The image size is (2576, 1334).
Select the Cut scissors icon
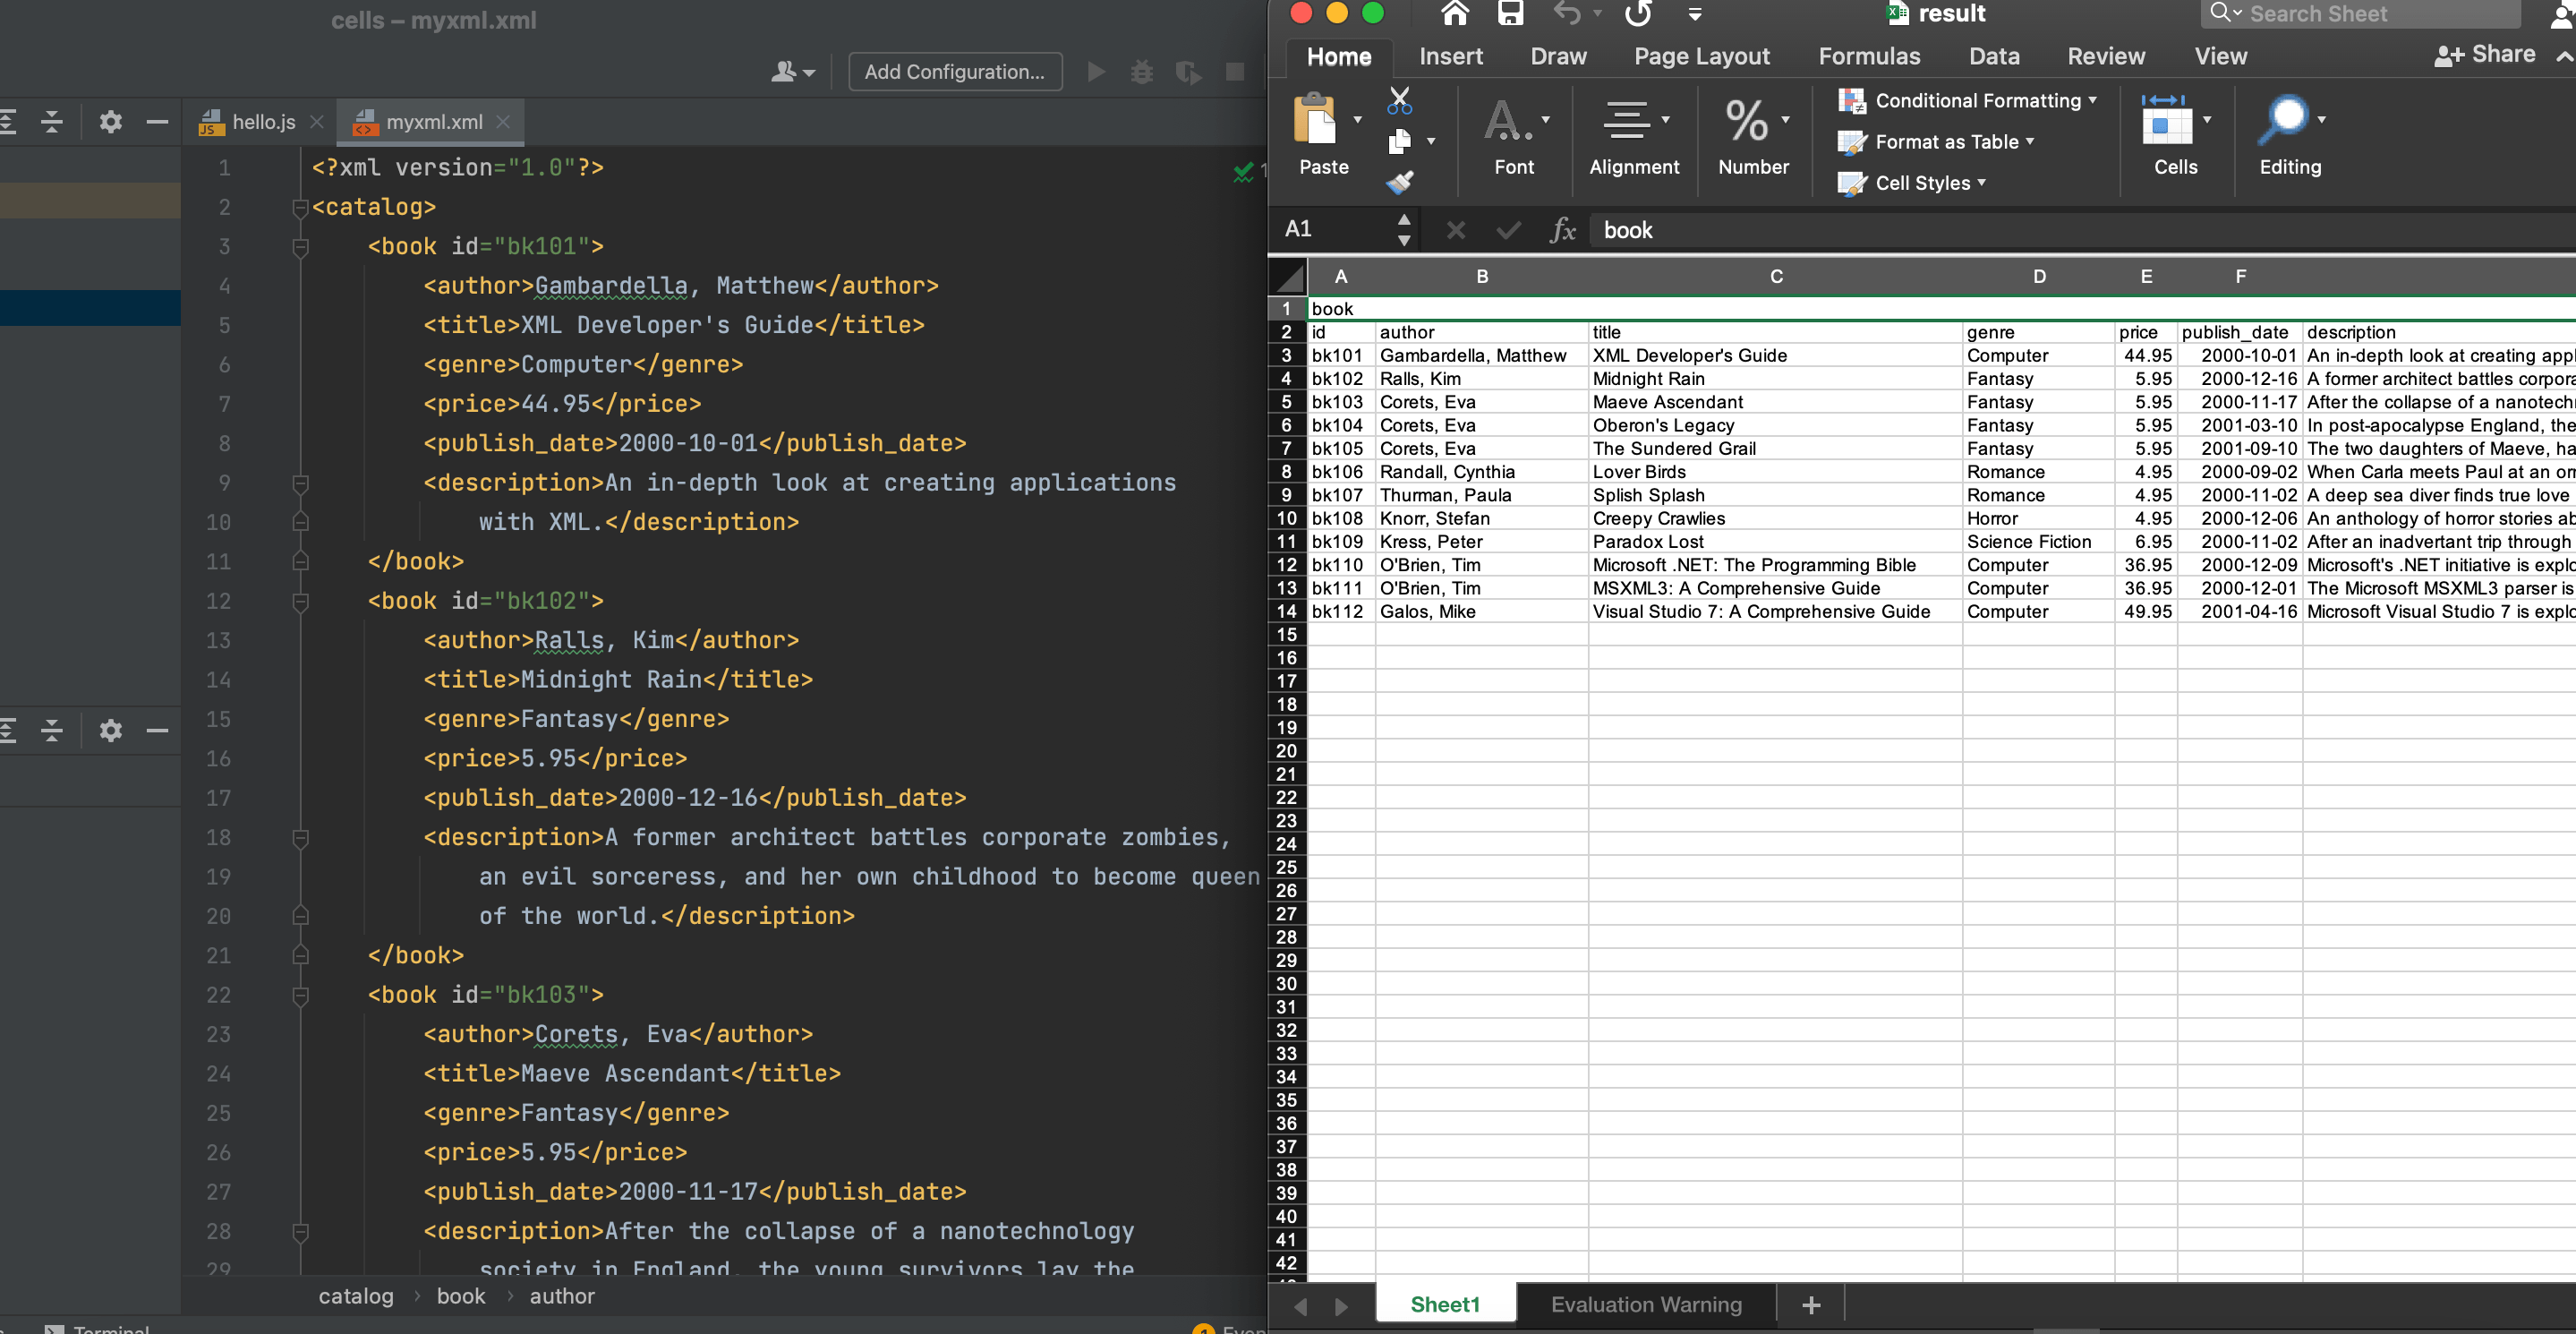[x=1399, y=100]
